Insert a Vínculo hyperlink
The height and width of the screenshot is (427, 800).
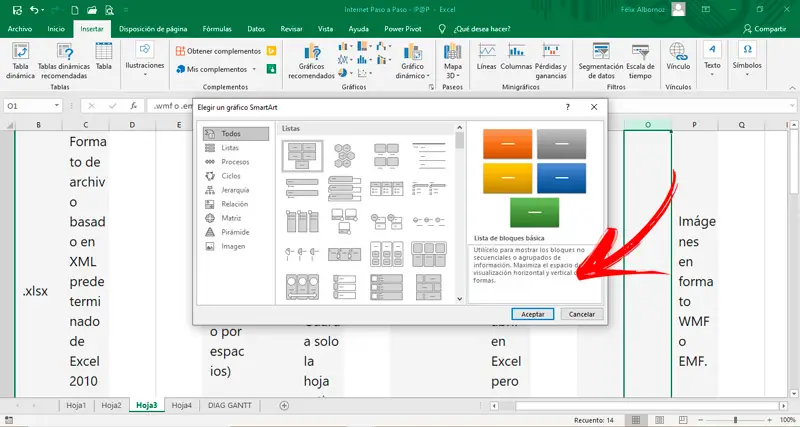[x=678, y=57]
